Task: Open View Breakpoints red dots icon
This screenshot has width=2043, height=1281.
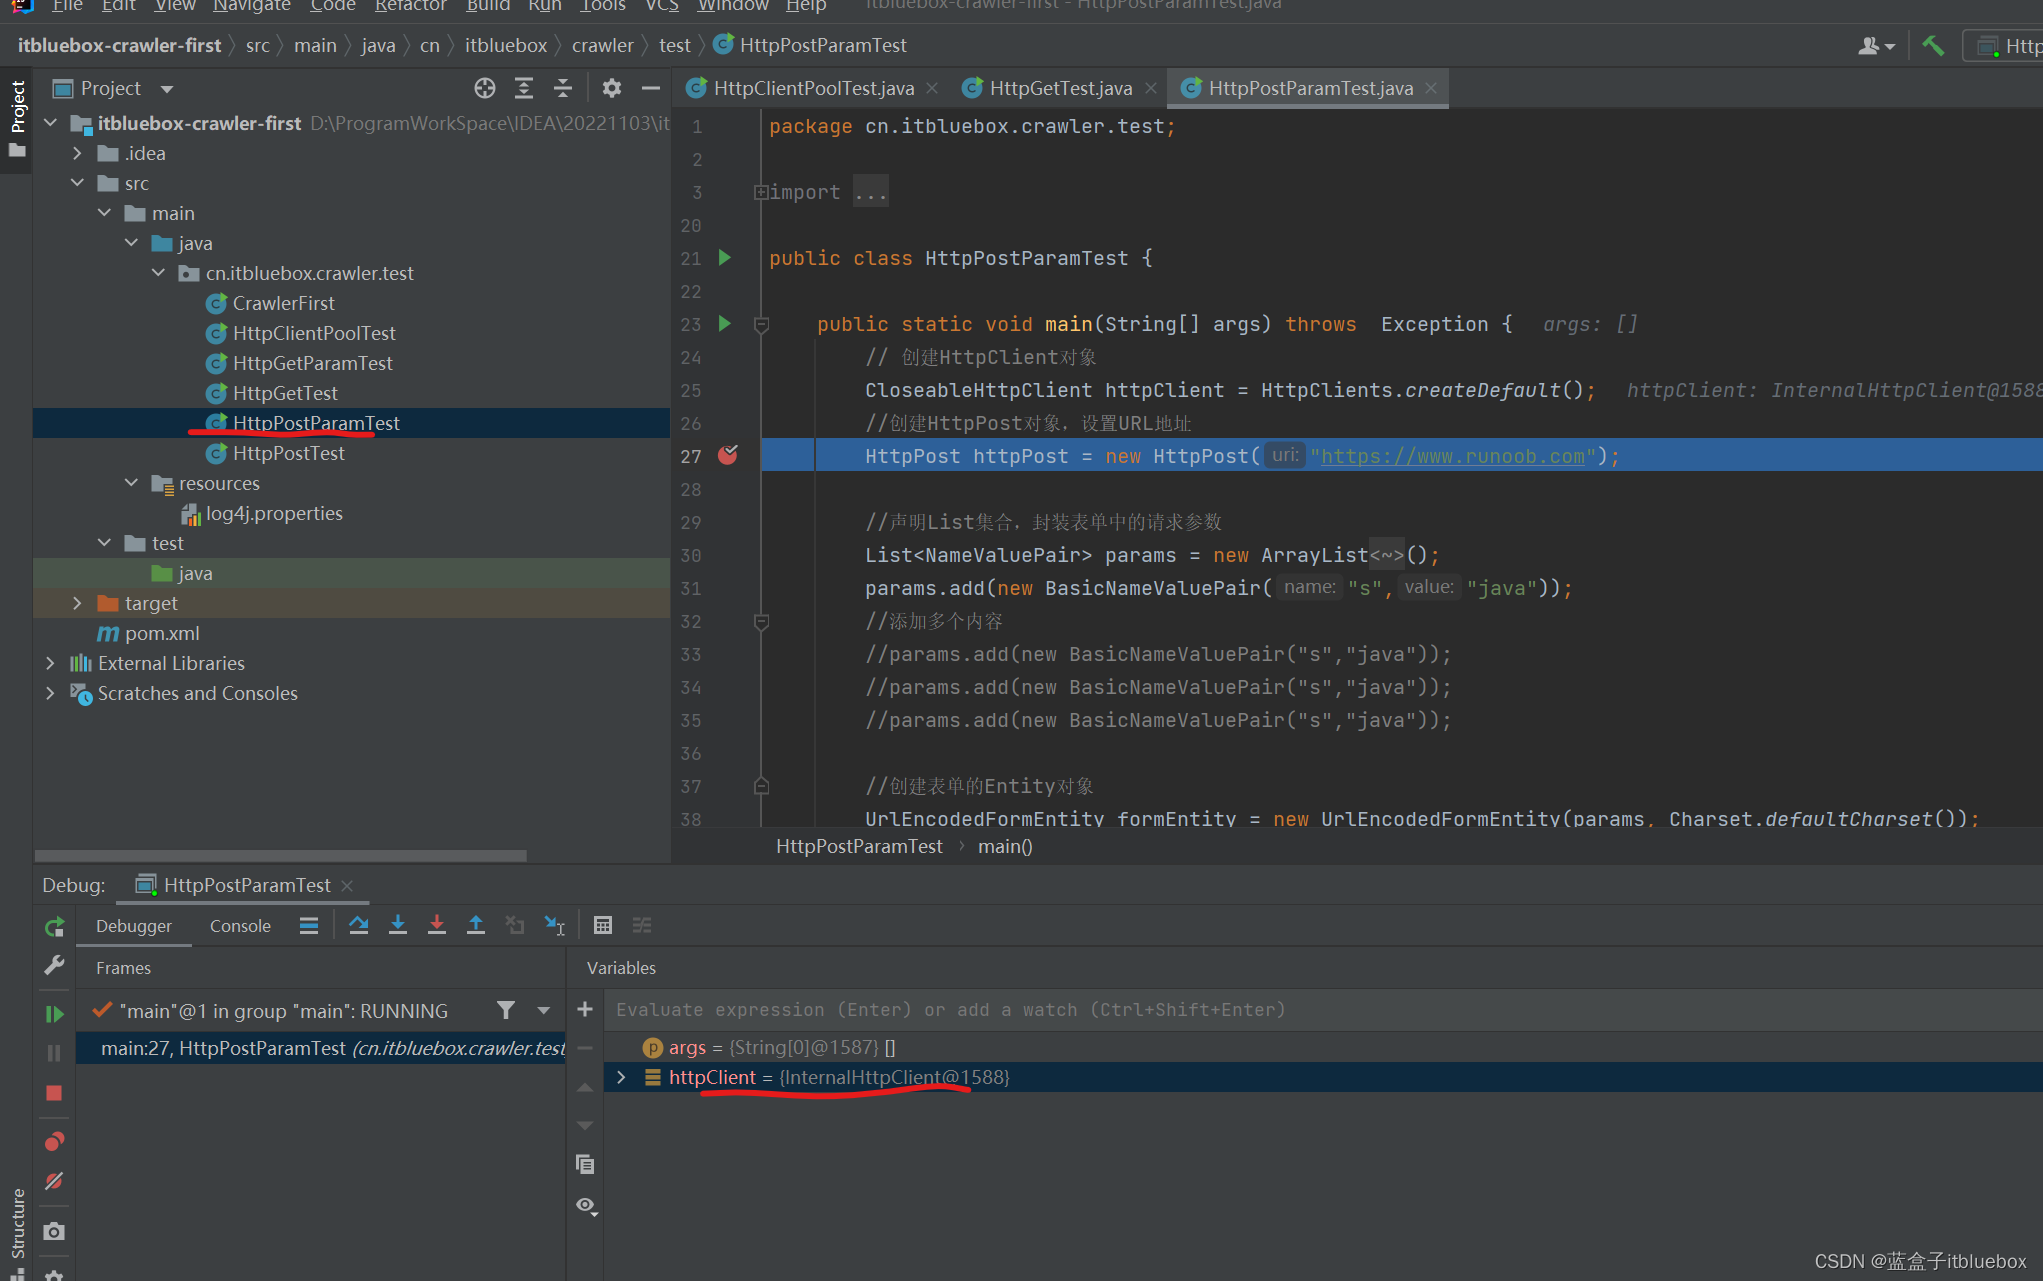Action: pos(54,1142)
